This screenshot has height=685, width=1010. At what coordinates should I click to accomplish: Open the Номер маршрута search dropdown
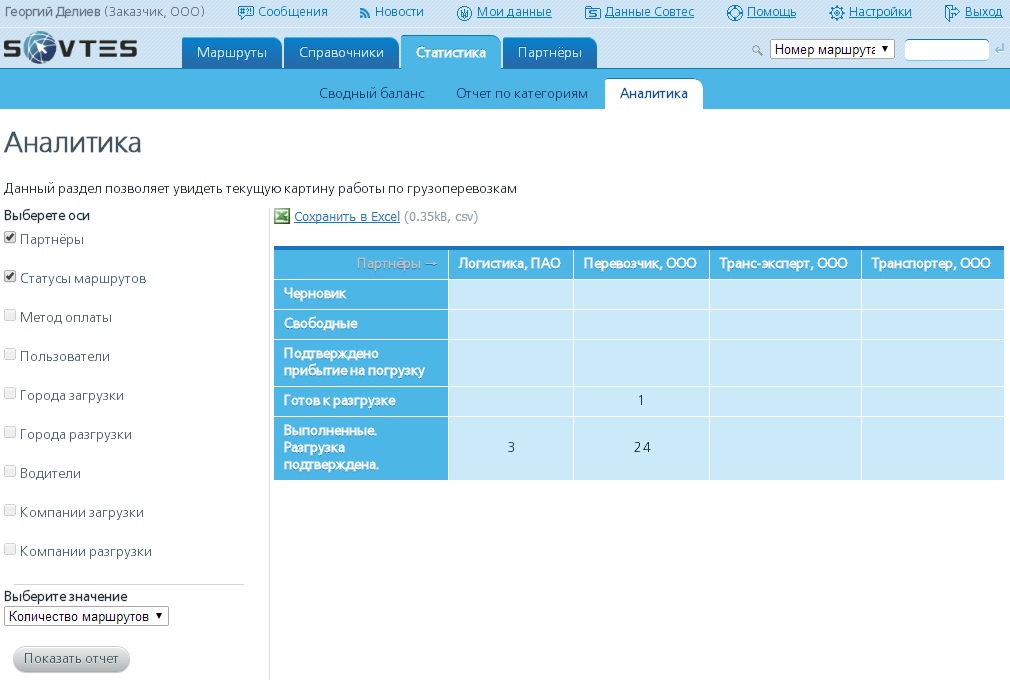point(832,49)
